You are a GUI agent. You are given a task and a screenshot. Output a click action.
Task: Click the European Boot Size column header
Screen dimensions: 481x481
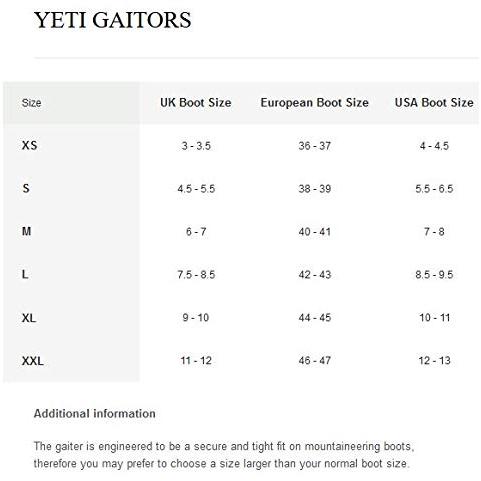click(x=314, y=103)
